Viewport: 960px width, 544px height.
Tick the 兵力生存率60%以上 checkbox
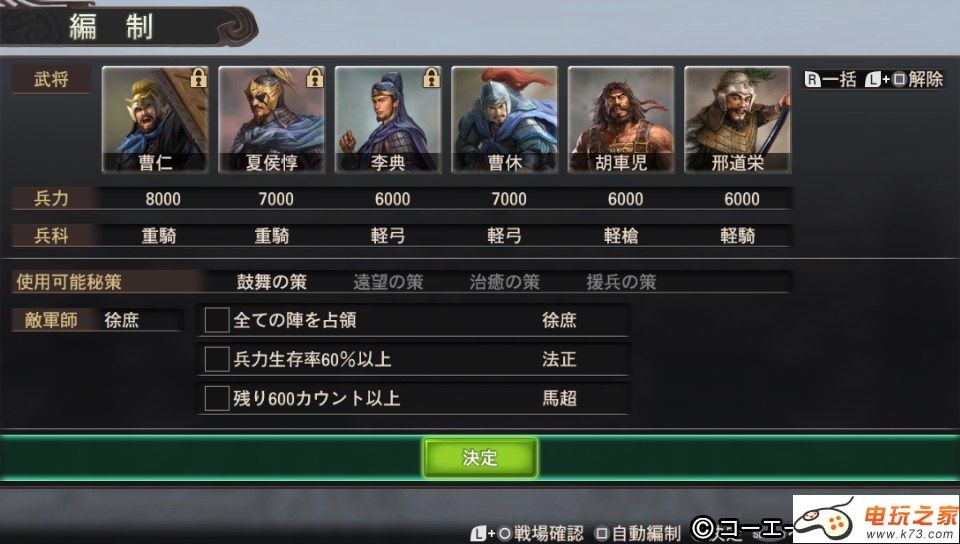point(217,359)
